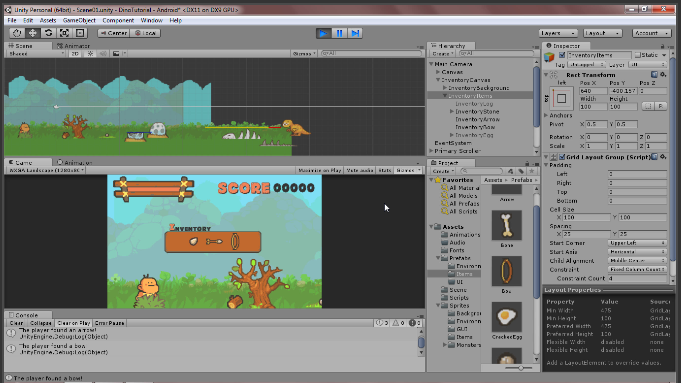Click blueprint mode button in Rect Transform
Image resolution: width=681 pixels, height=383 pixels.
pyautogui.click(x=648, y=106)
